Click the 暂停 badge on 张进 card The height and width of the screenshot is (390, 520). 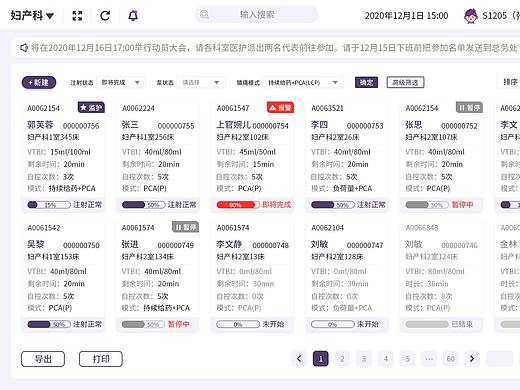(186, 227)
